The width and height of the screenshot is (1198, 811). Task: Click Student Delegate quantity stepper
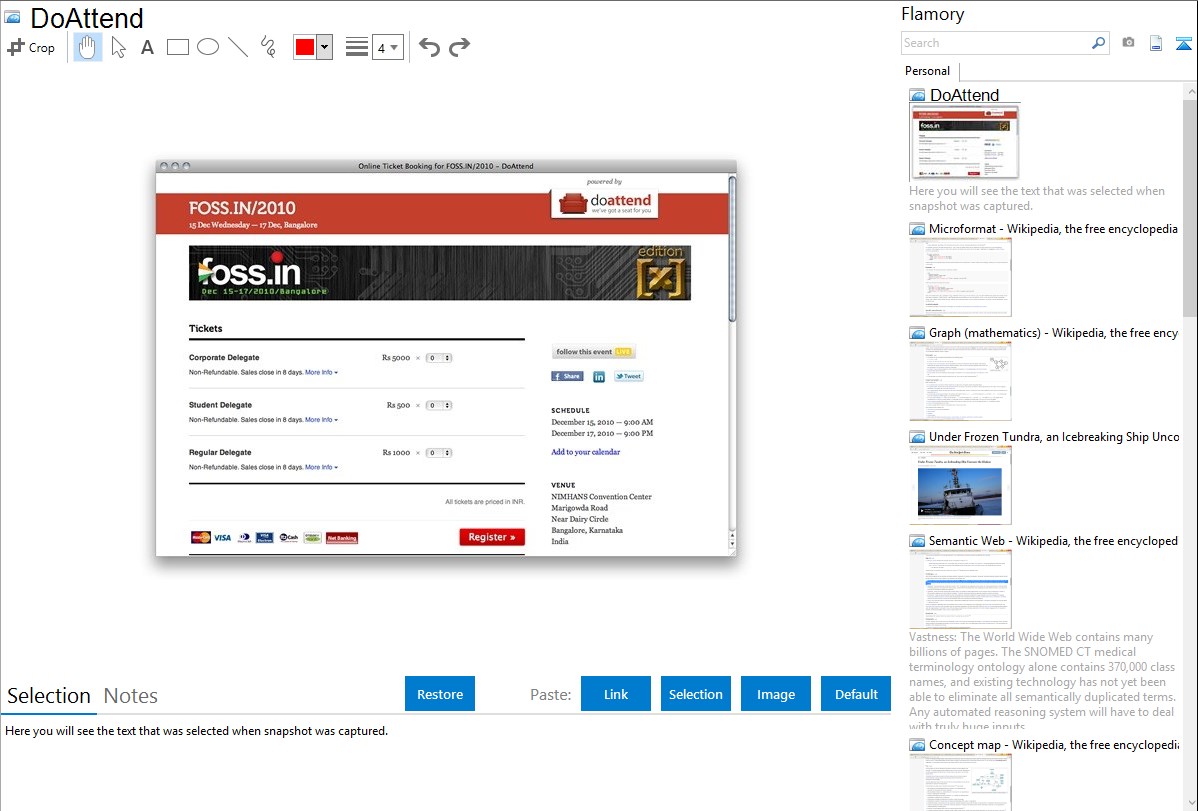pyautogui.click(x=439, y=405)
